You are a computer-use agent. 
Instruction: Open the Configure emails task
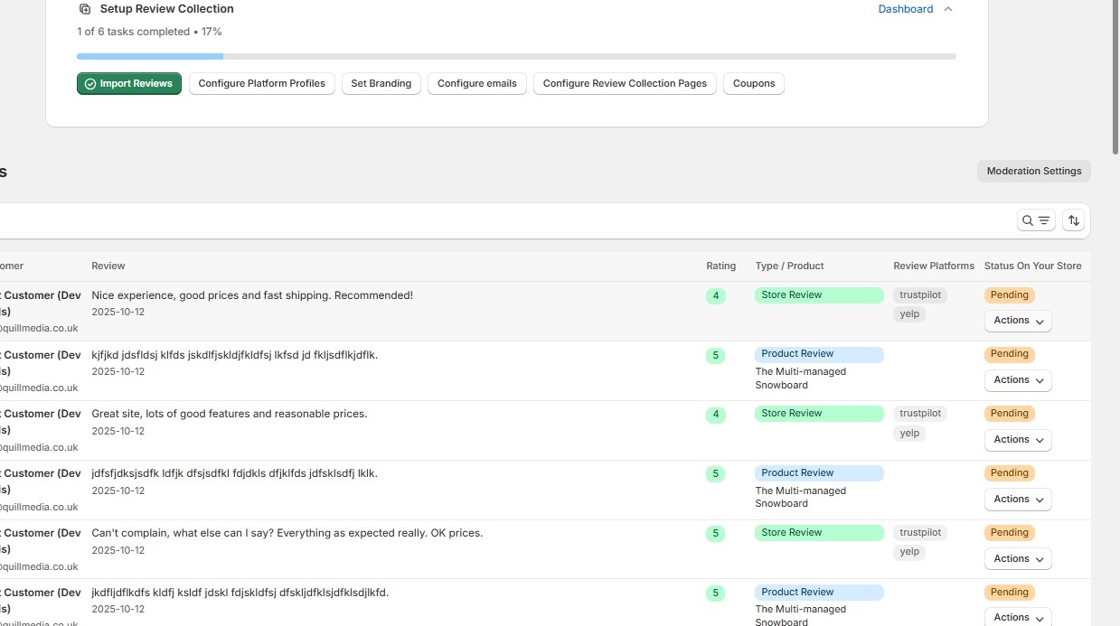(x=477, y=84)
